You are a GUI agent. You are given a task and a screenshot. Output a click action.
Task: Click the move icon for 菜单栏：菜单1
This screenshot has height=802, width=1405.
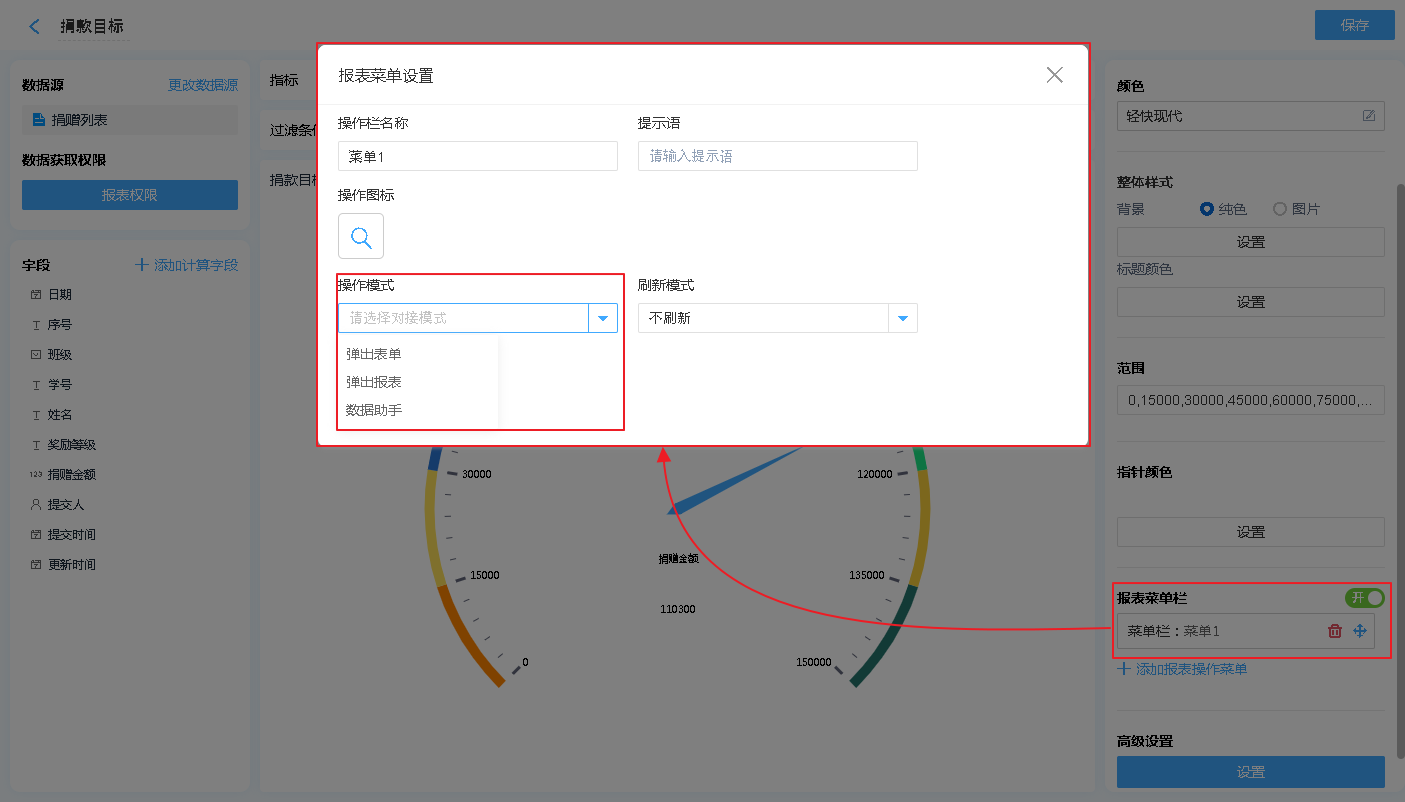[1360, 631]
